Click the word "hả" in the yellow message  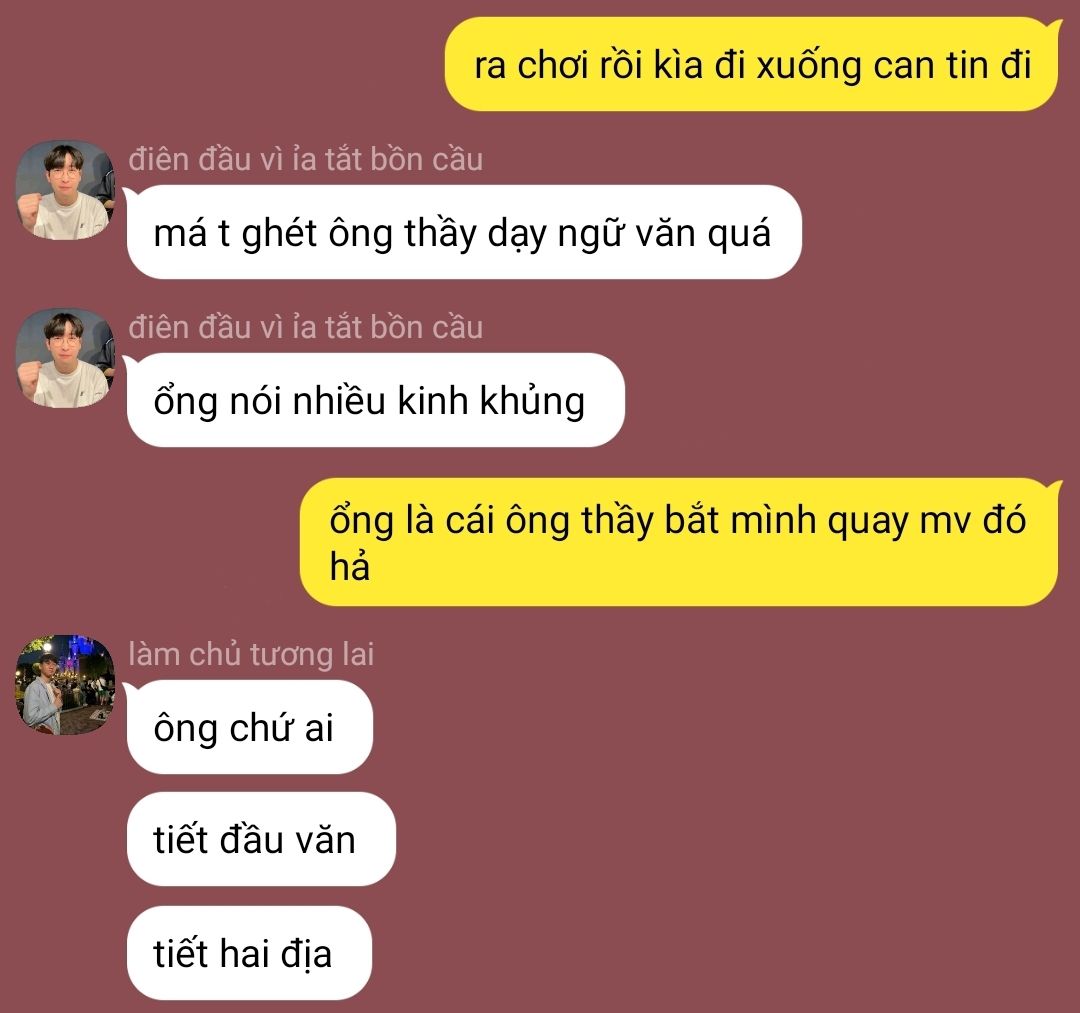coord(350,566)
